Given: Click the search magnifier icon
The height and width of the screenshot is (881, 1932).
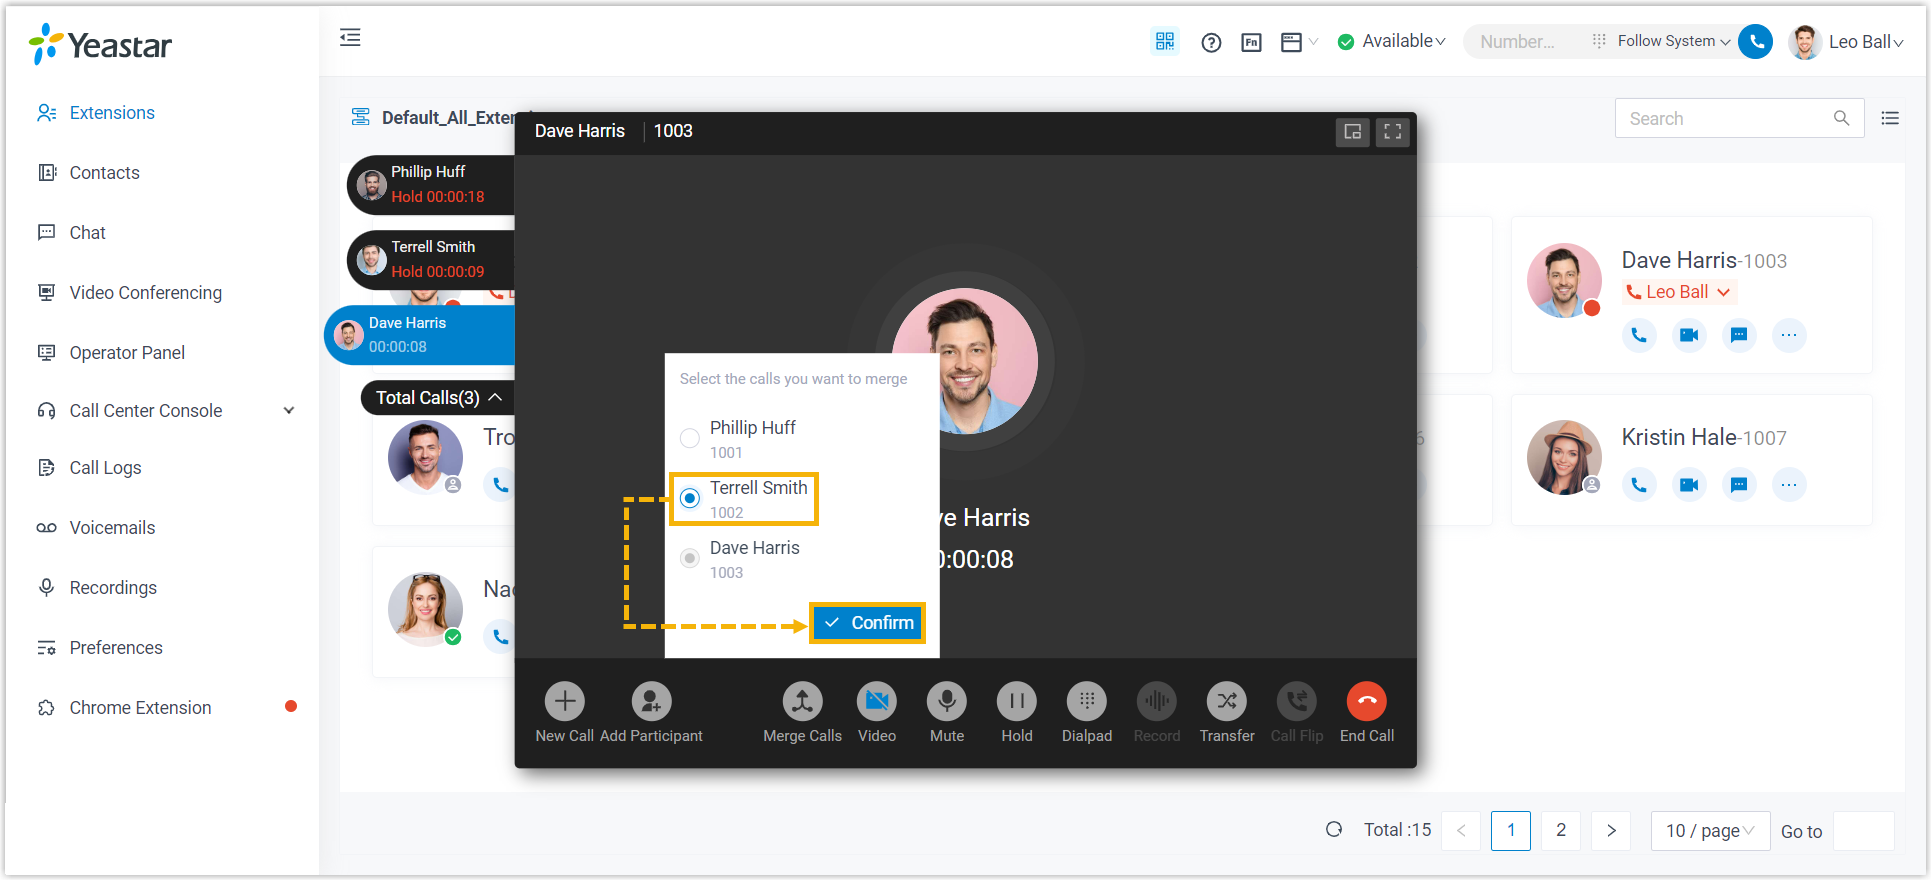Looking at the screenshot, I should click(1841, 118).
